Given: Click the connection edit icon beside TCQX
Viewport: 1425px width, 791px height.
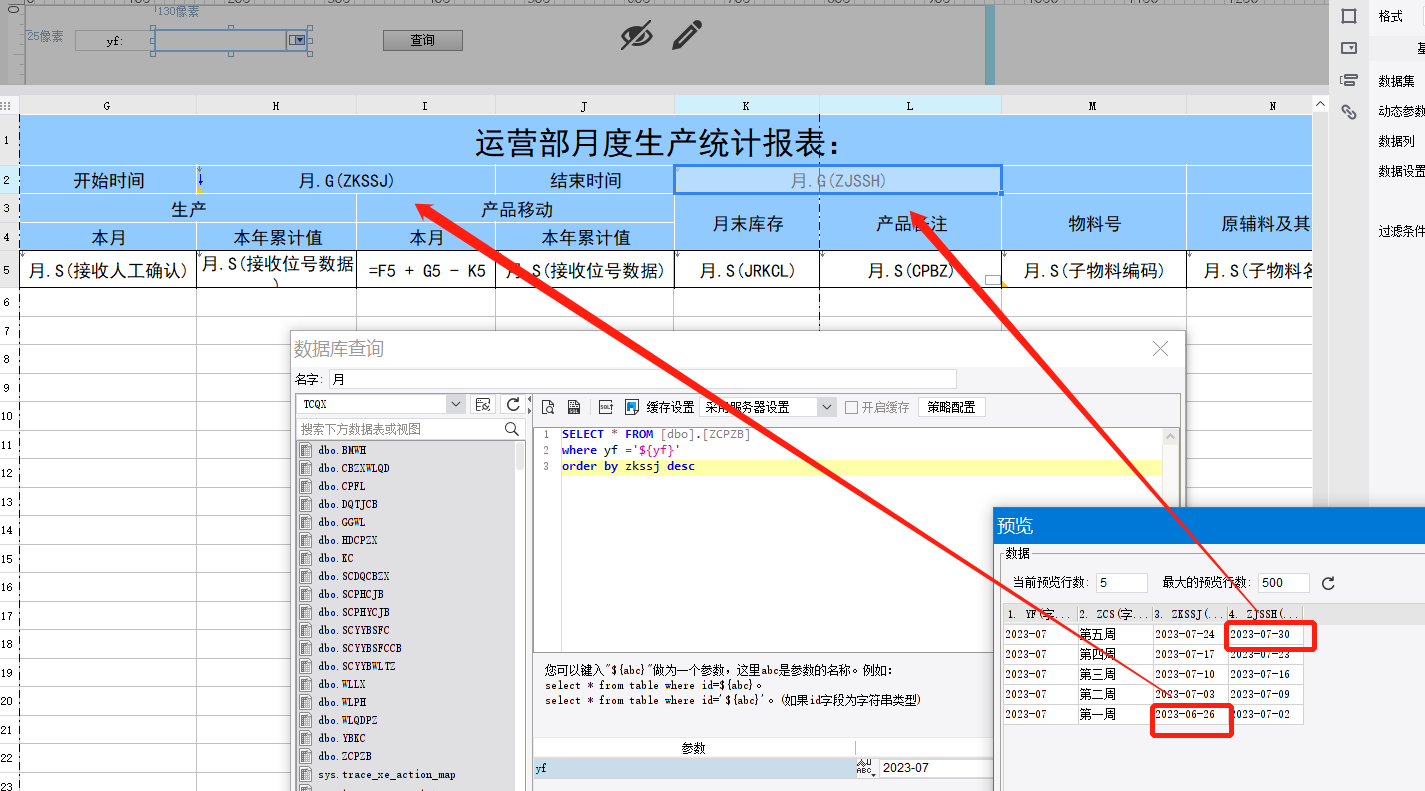Looking at the screenshot, I should click(x=483, y=405).
